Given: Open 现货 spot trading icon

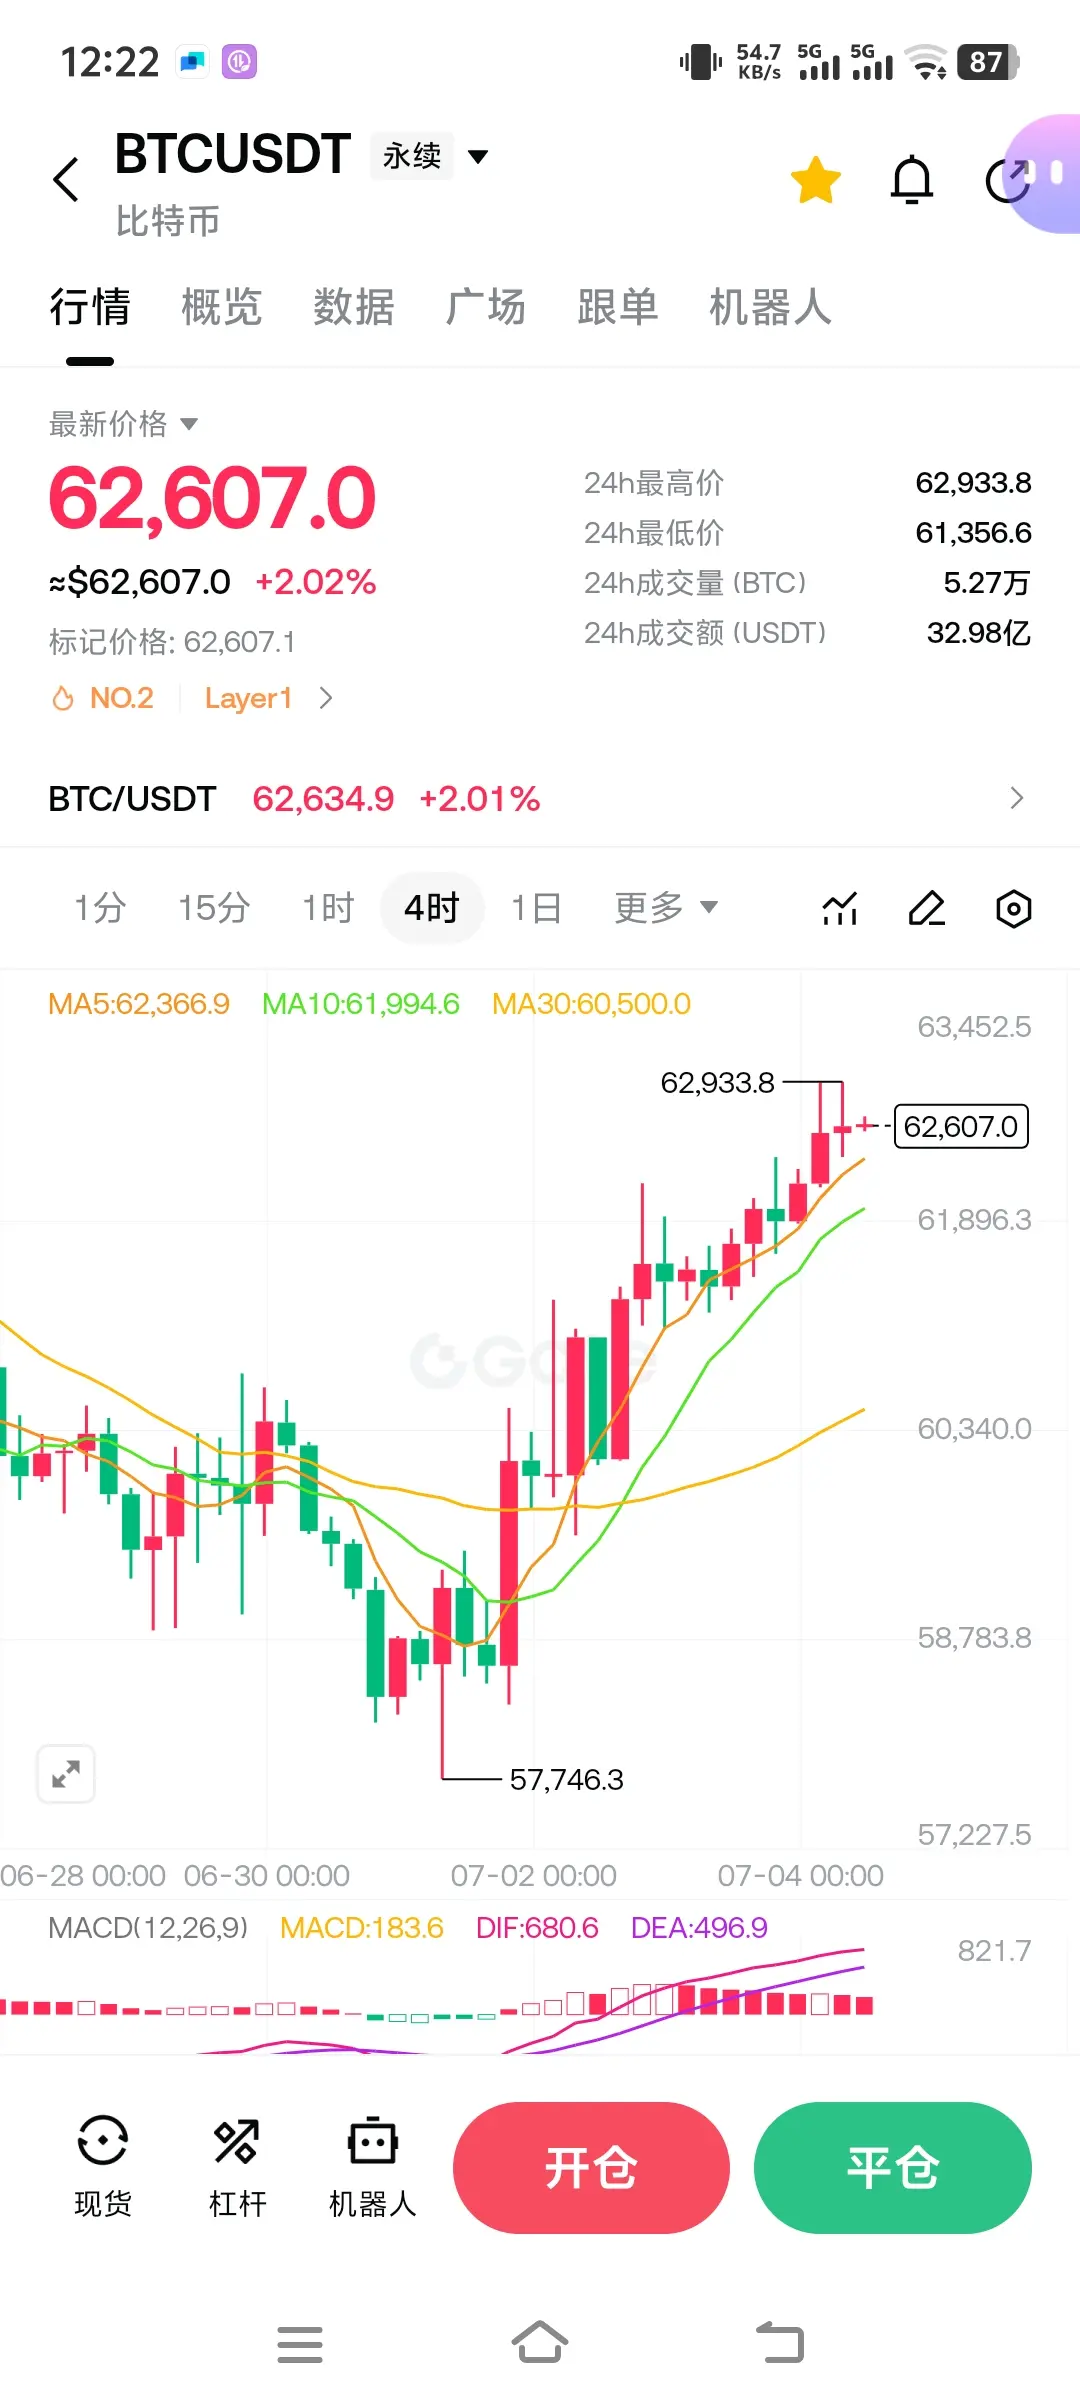Looking at the screenshot, I should point(103,2167).
